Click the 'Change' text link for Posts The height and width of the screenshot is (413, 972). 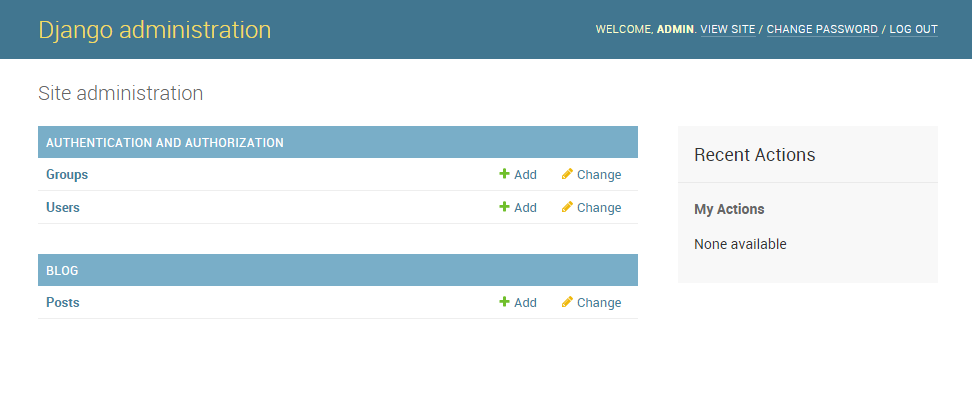point(599,303)
